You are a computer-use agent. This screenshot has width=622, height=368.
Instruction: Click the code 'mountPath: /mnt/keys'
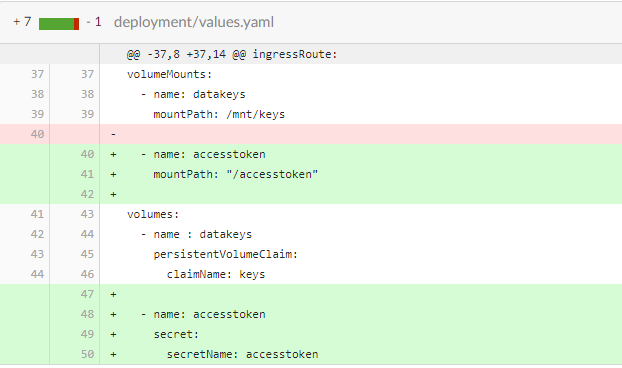click(x=219, y=114)
